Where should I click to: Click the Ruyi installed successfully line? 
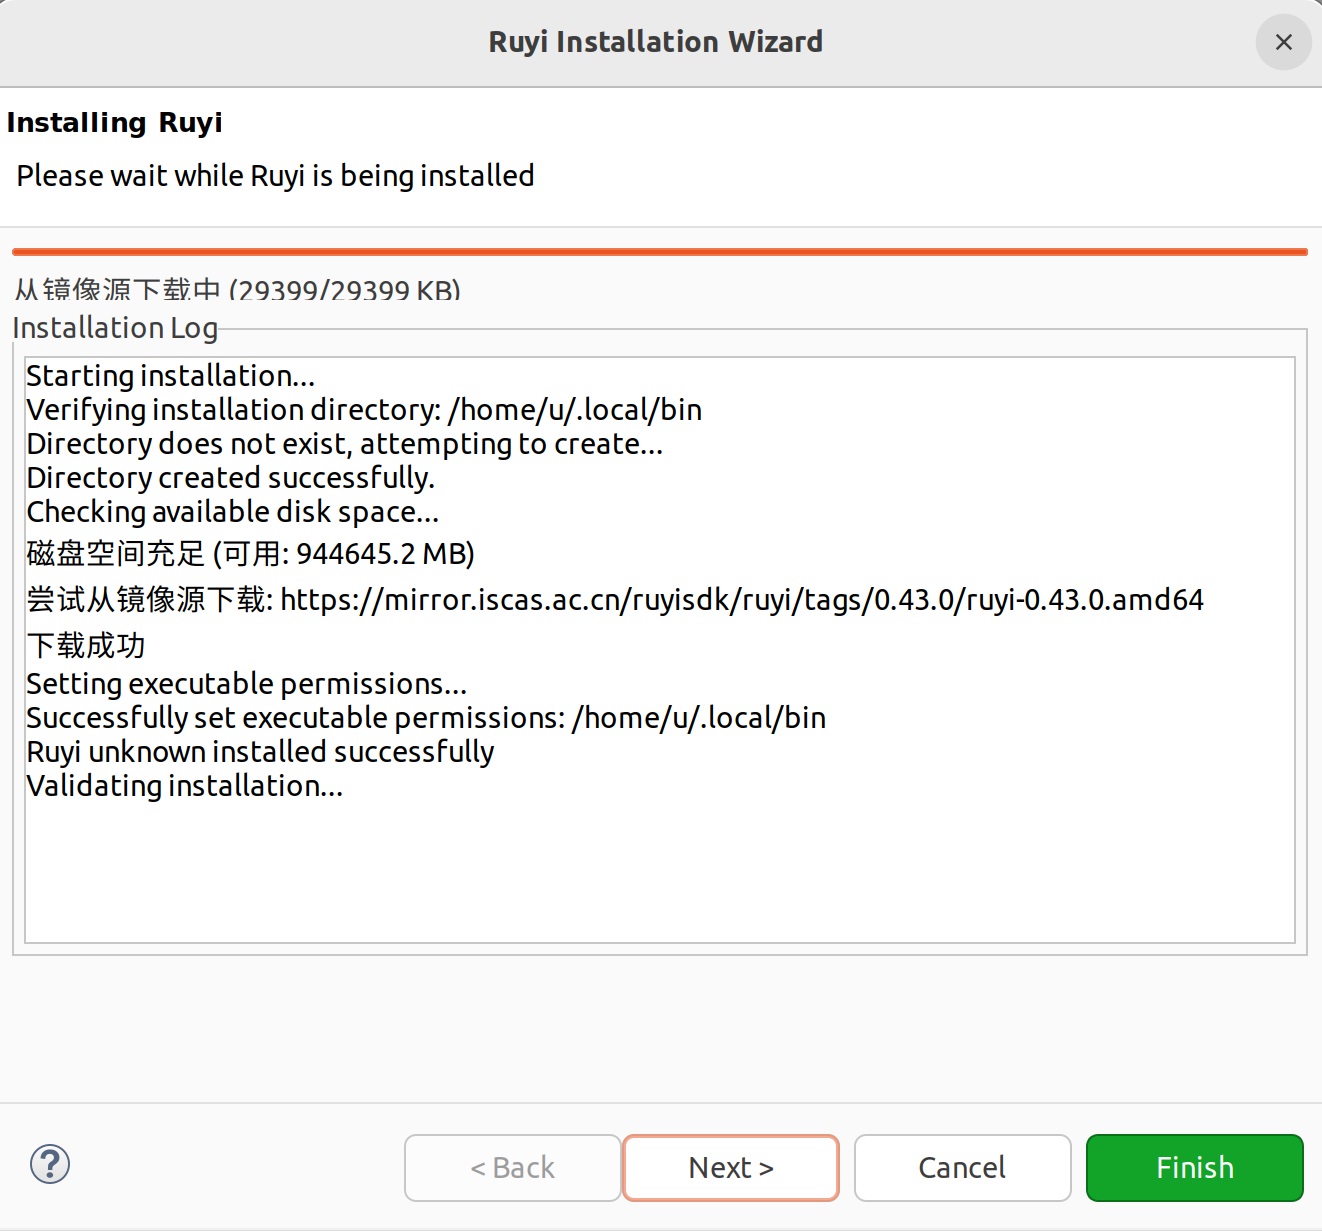click(260, 751)
